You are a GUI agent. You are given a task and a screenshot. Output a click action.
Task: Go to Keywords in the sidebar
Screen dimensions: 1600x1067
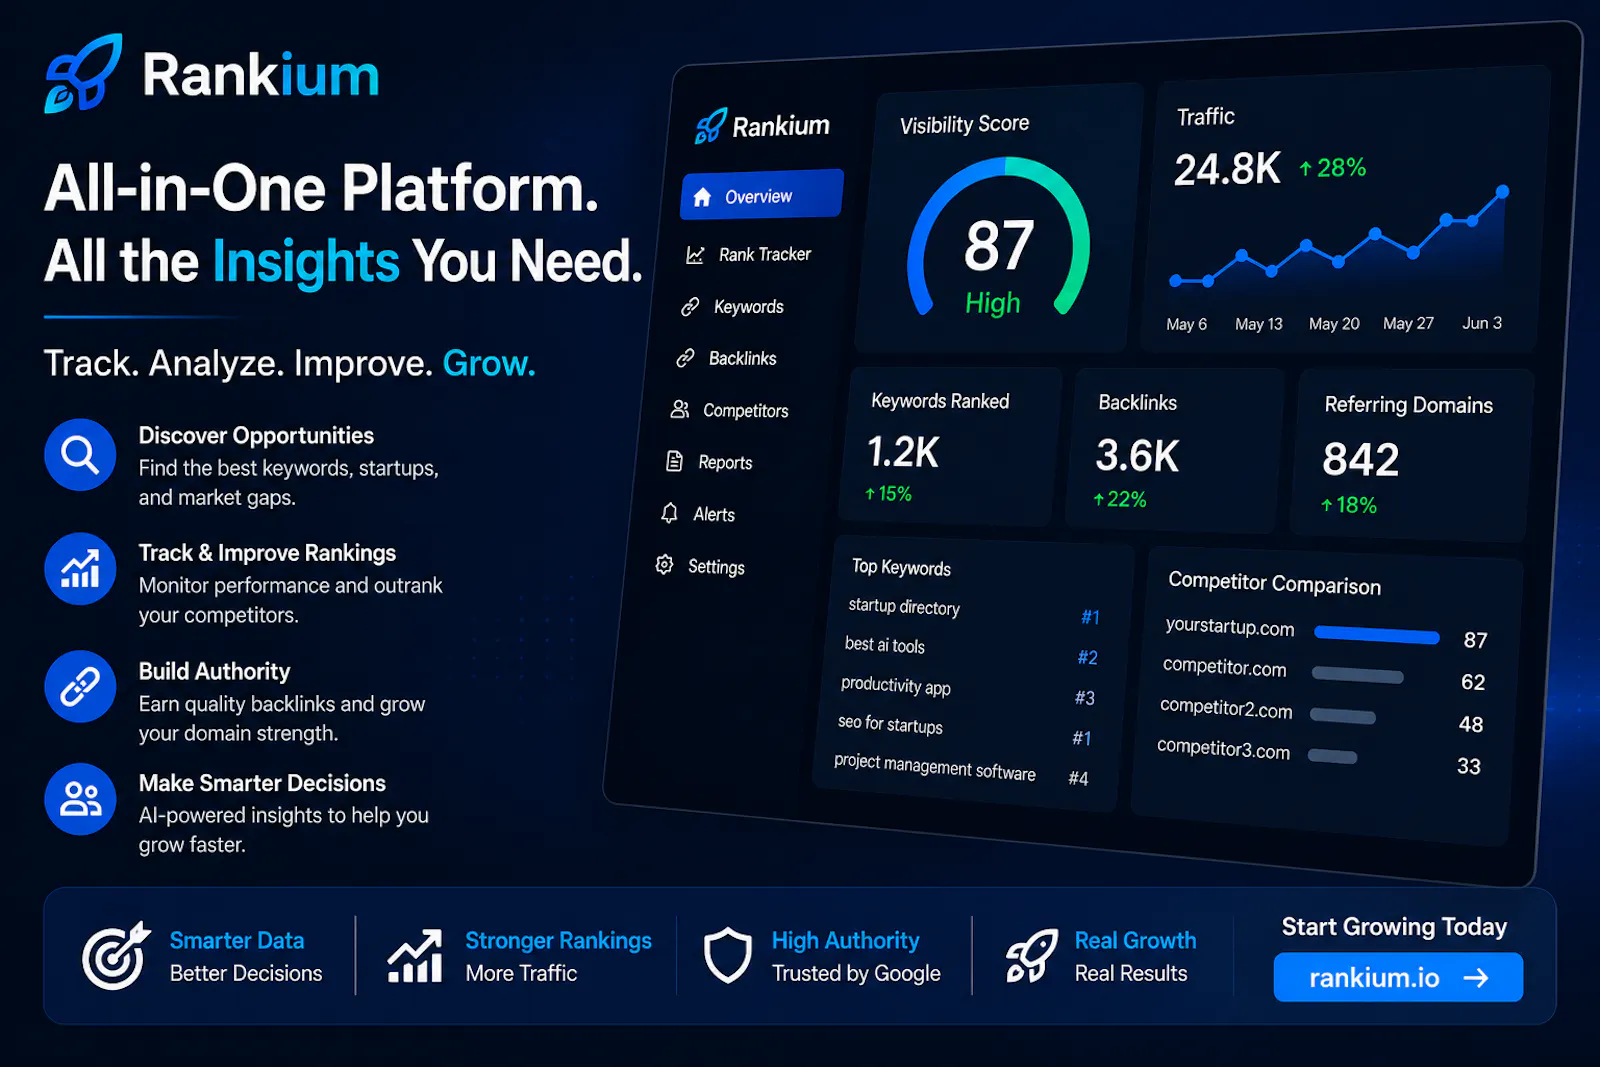tap(733, 307)
